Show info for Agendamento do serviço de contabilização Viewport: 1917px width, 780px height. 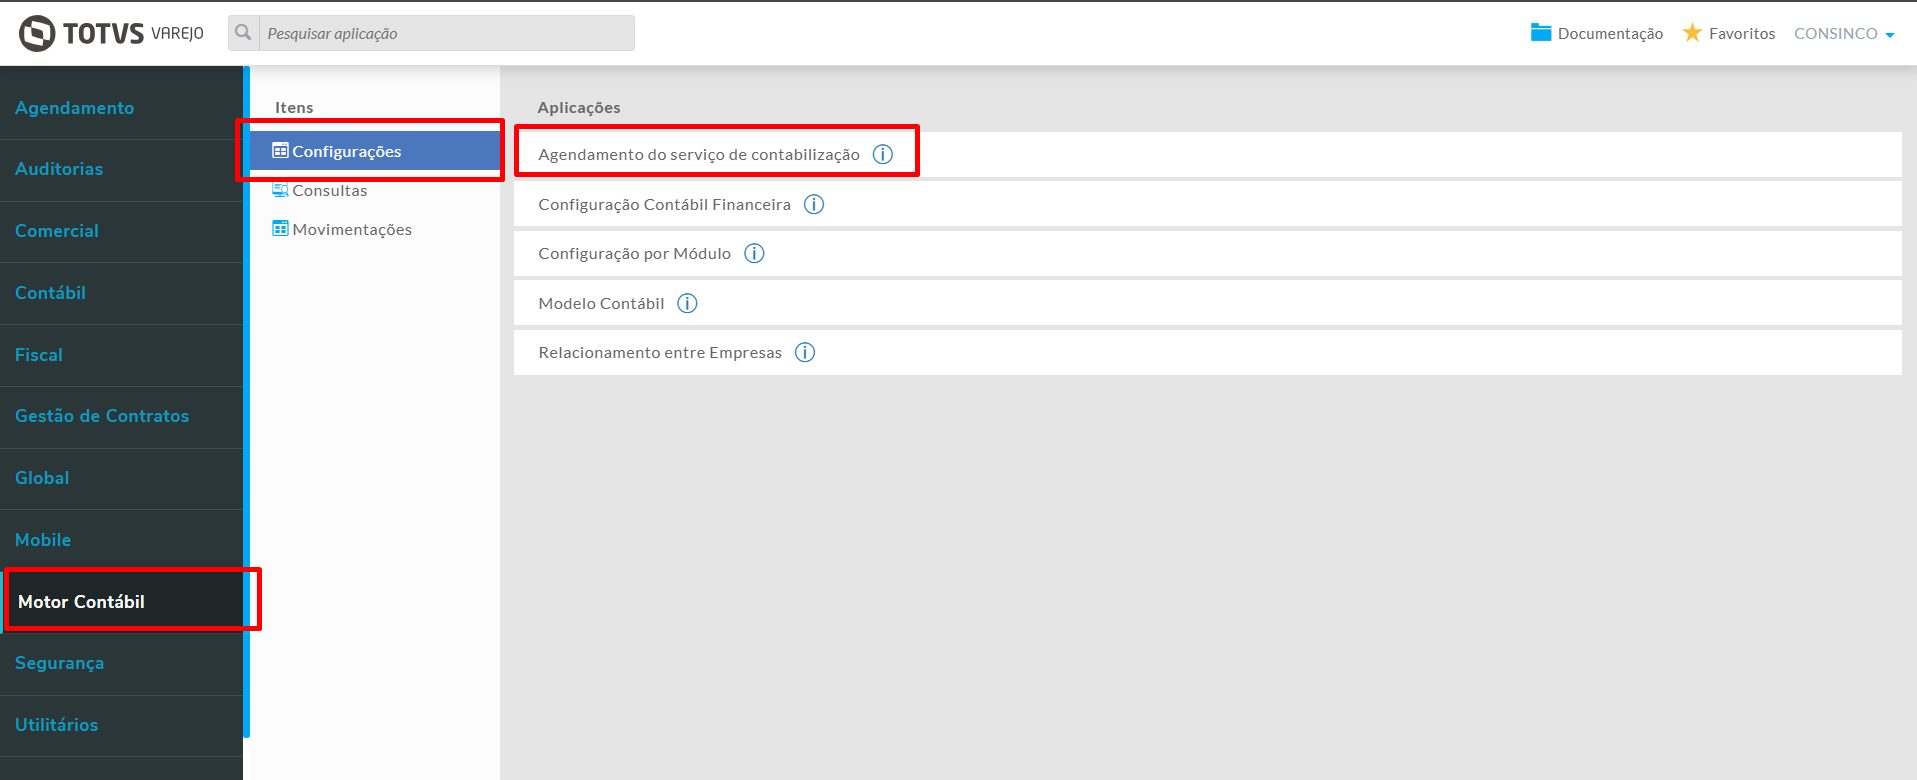pyautogui.click(x=882, y=154)
